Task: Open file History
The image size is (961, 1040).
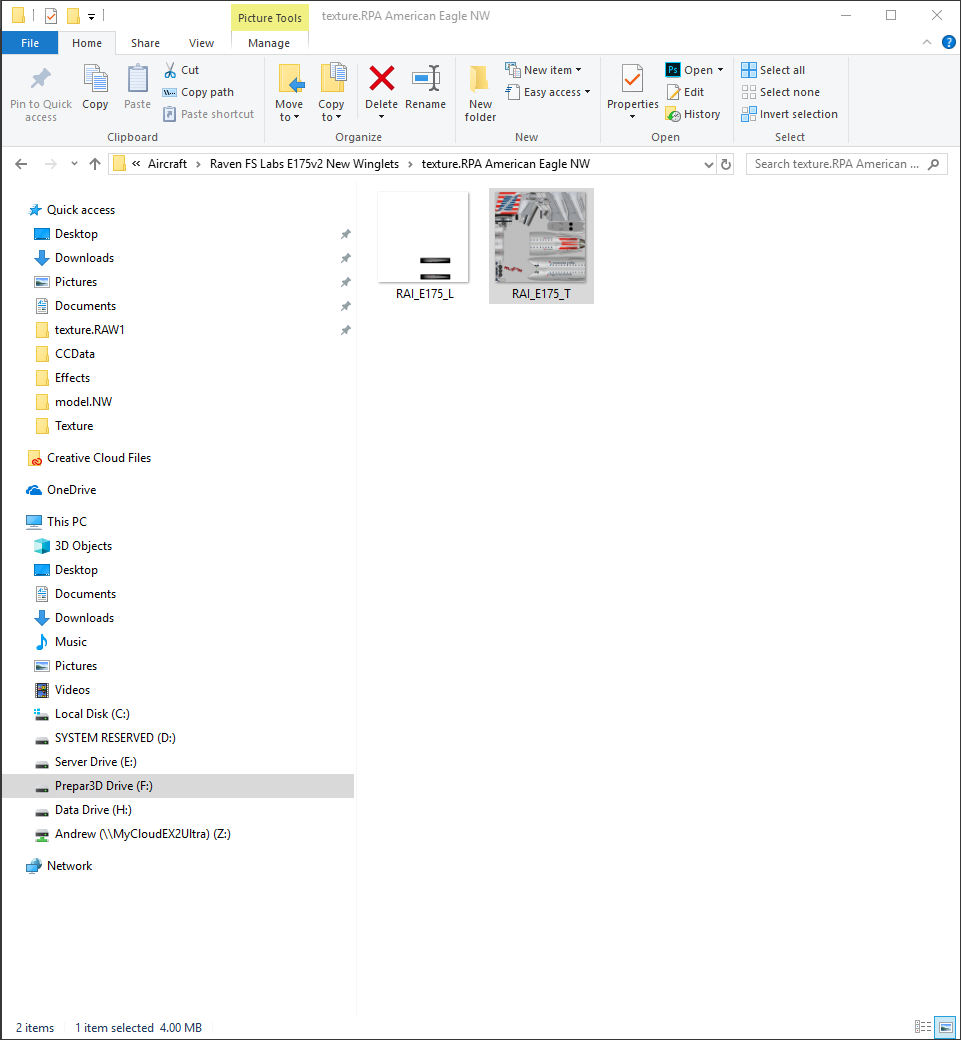Action: pyautogui.click(x=693, y=114)
